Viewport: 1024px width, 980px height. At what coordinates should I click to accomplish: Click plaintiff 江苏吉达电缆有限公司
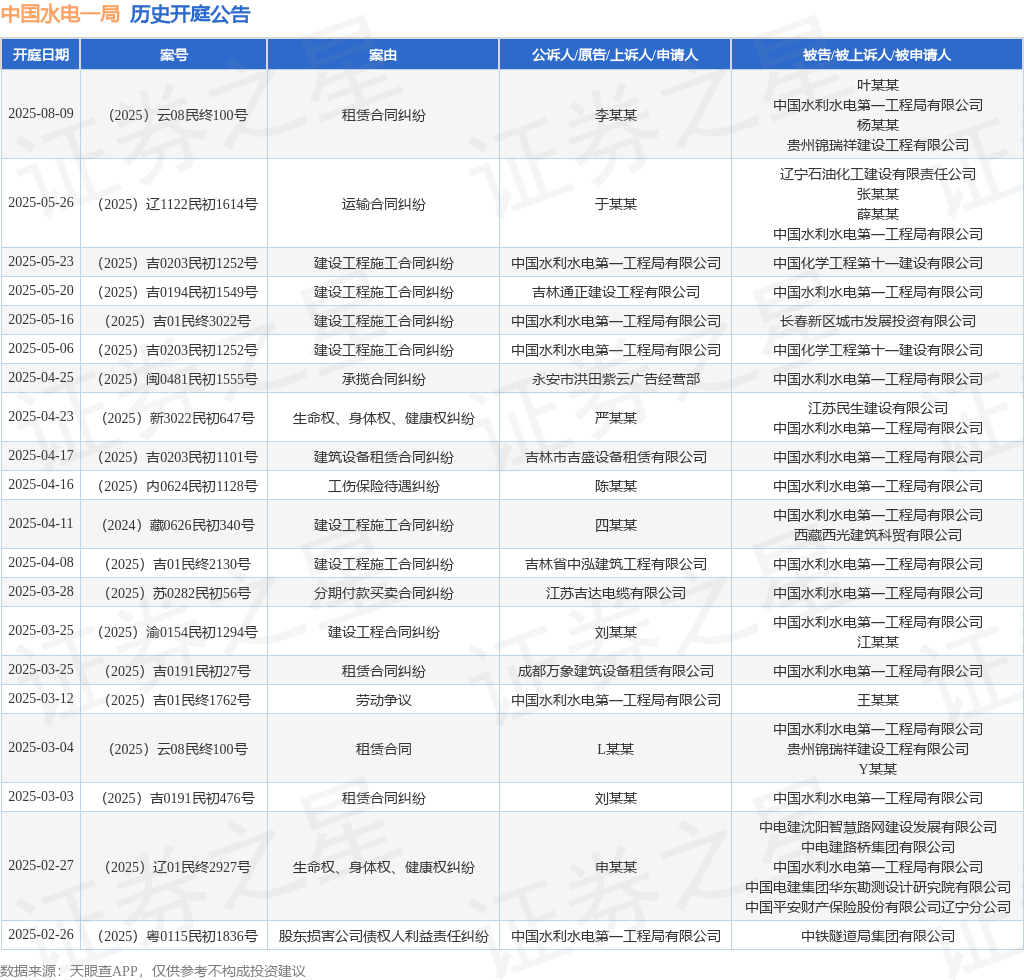point(615,593)
